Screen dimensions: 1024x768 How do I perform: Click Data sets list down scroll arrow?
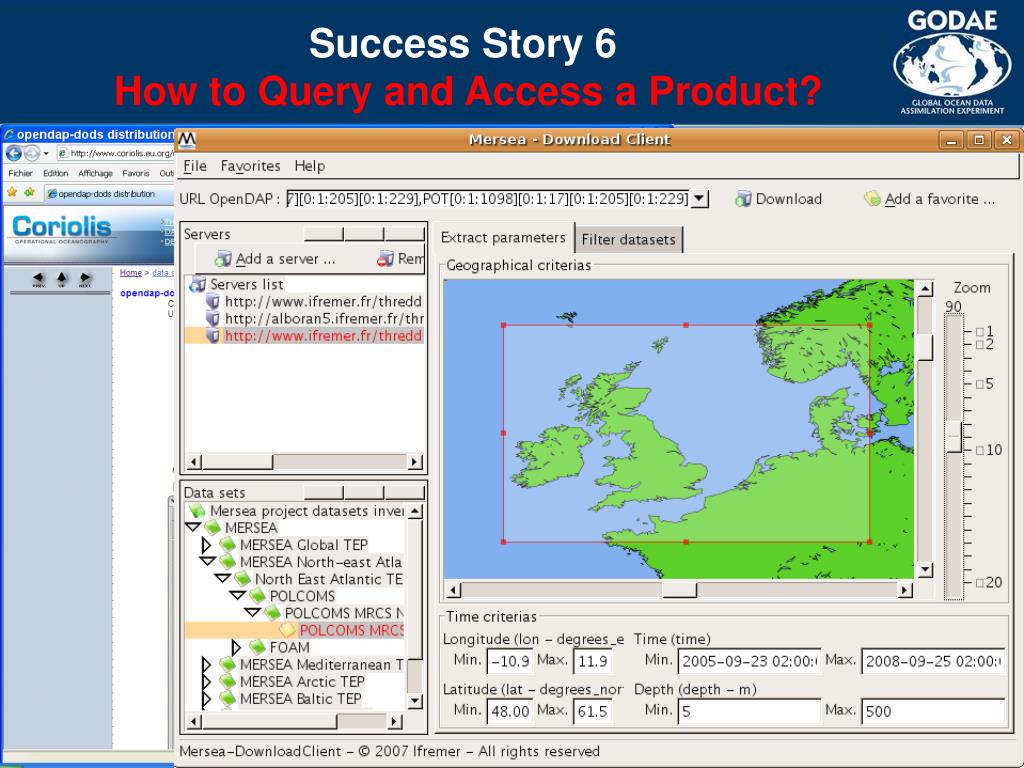tap(414, 701)
